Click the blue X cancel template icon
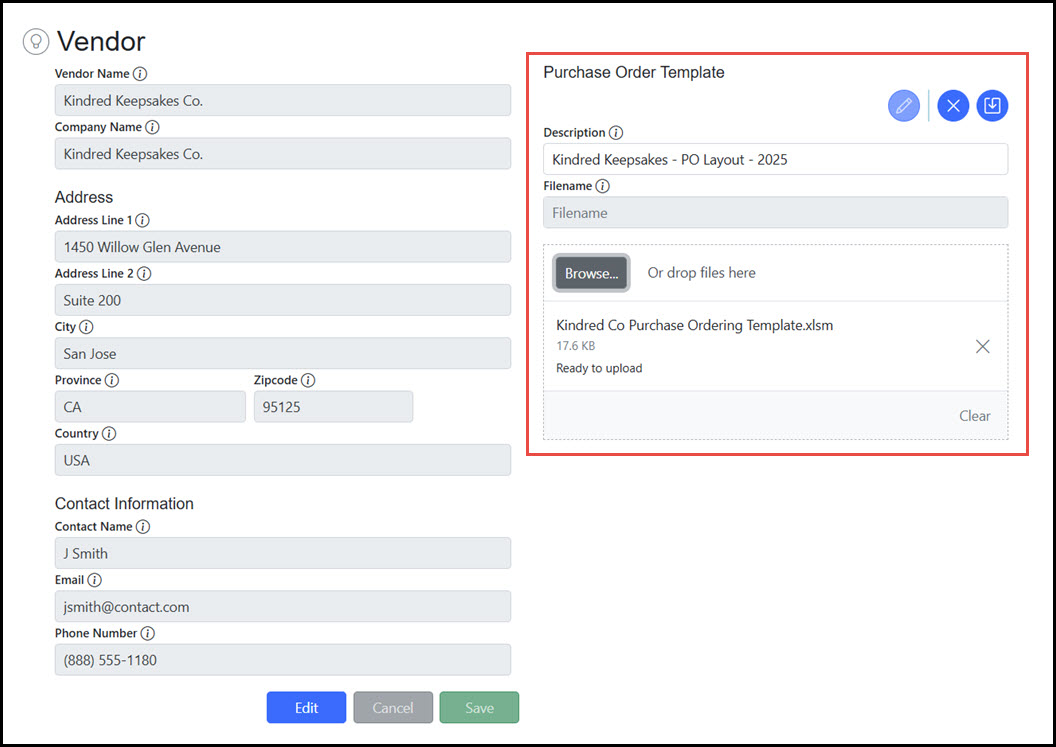Viewport: 1056px width, 747px height. pos(952,105)
